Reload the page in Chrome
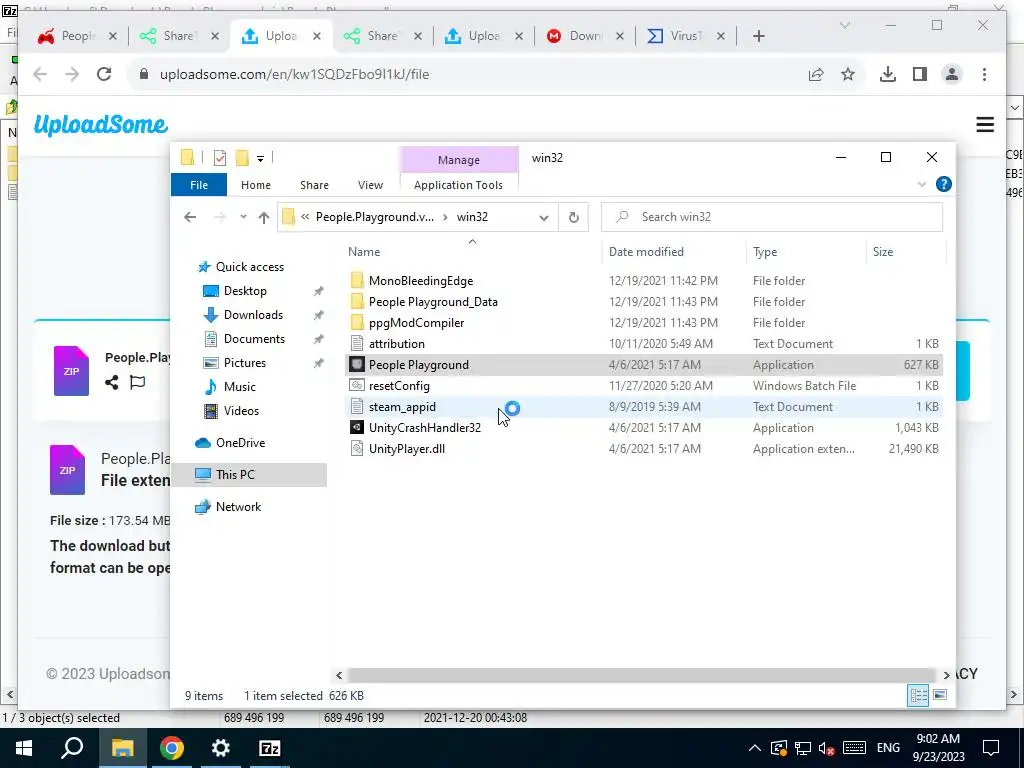 [104, 74]
